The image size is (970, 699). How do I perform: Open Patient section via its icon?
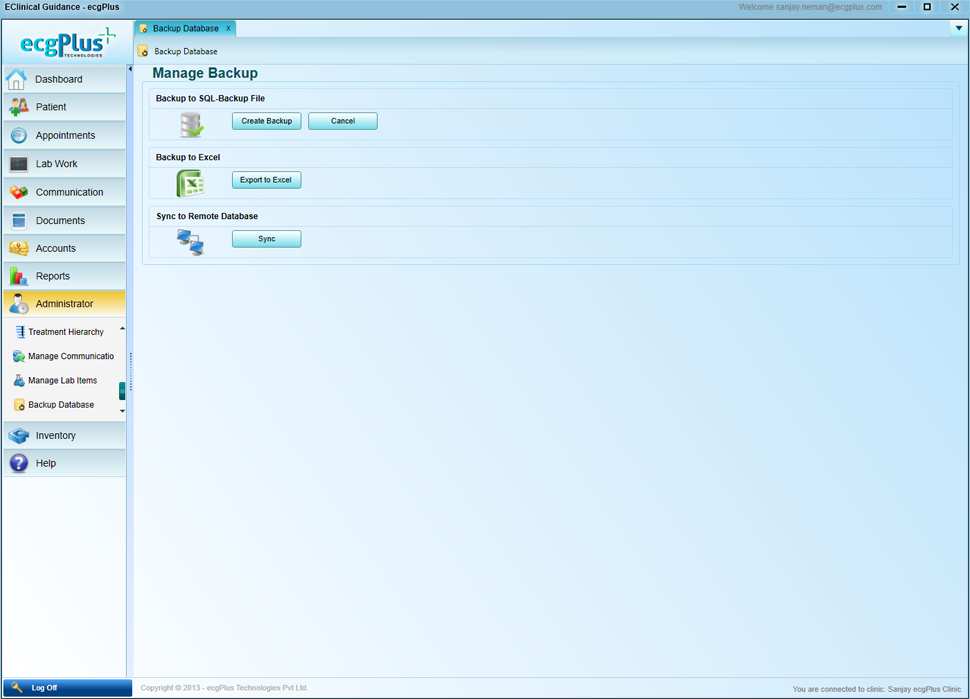tap(18, 107)
